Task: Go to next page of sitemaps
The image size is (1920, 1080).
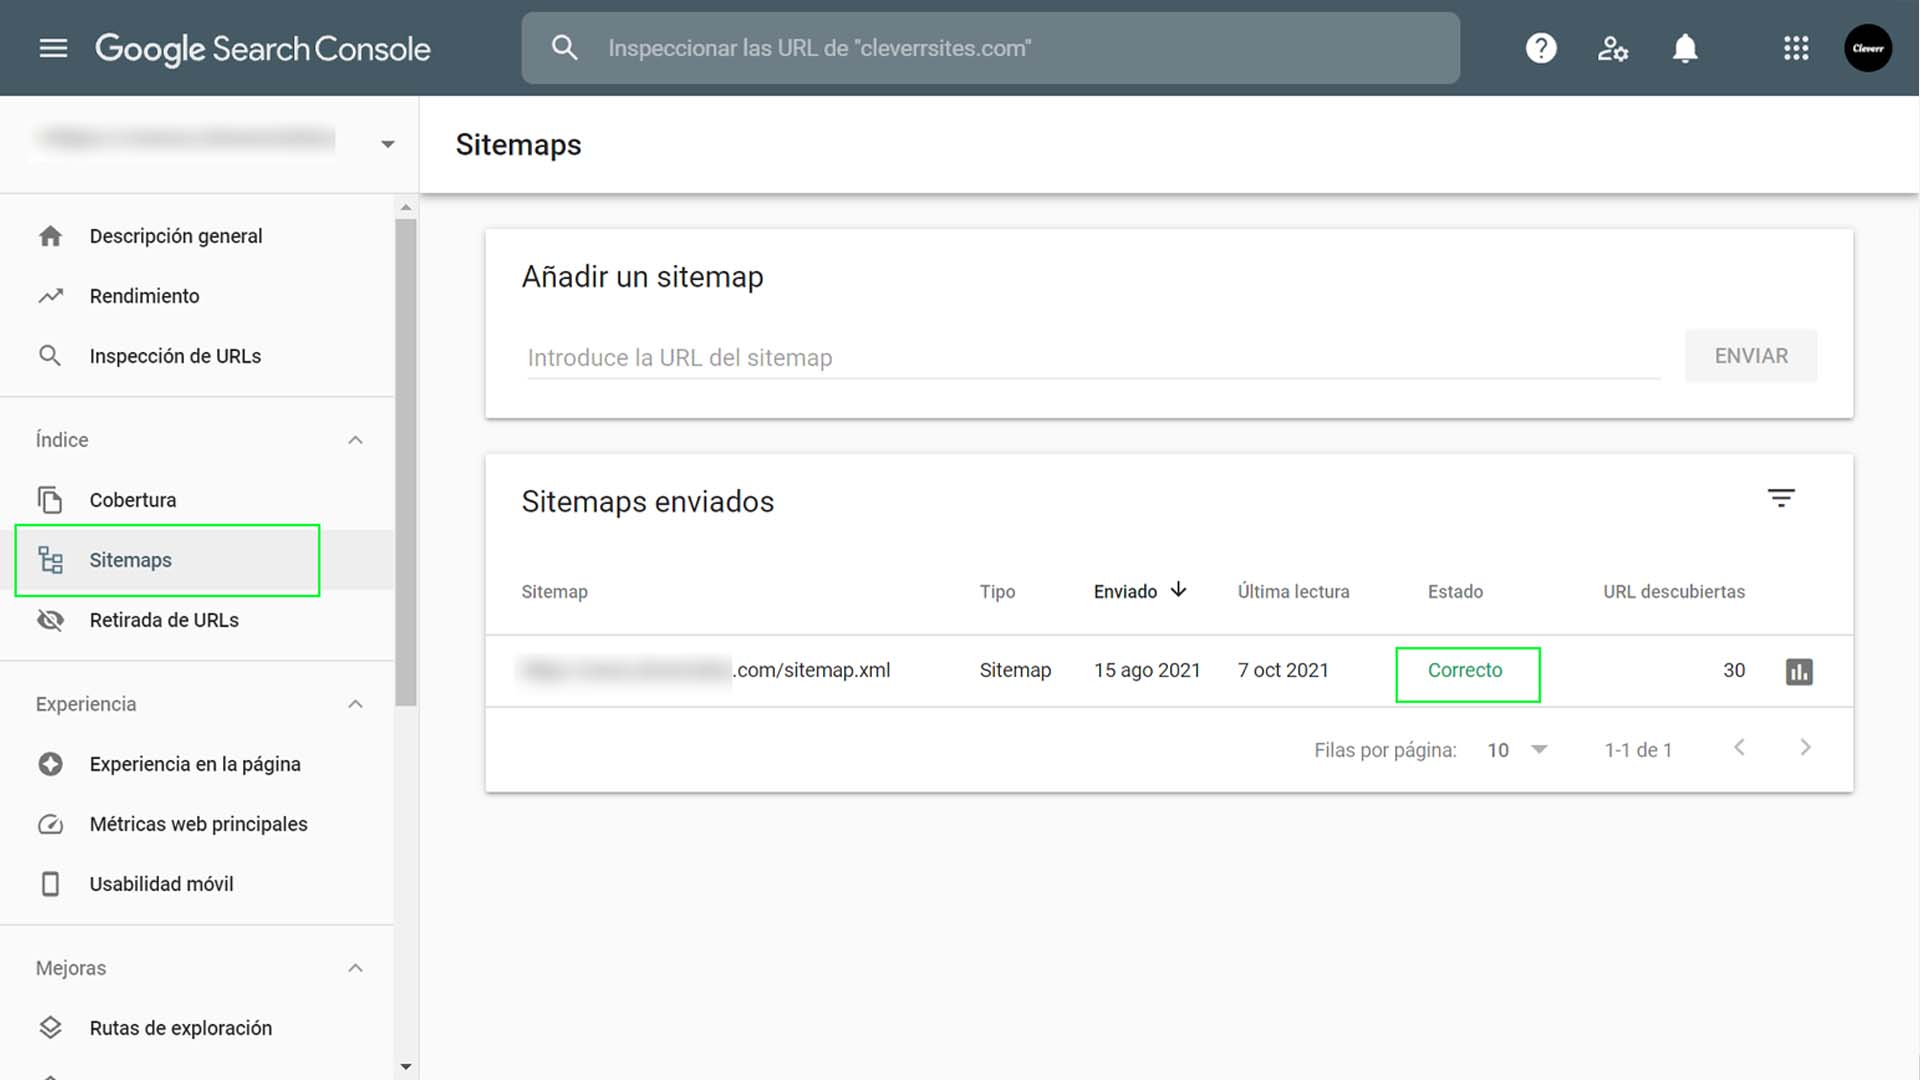Action: (x=1805, y=748)
